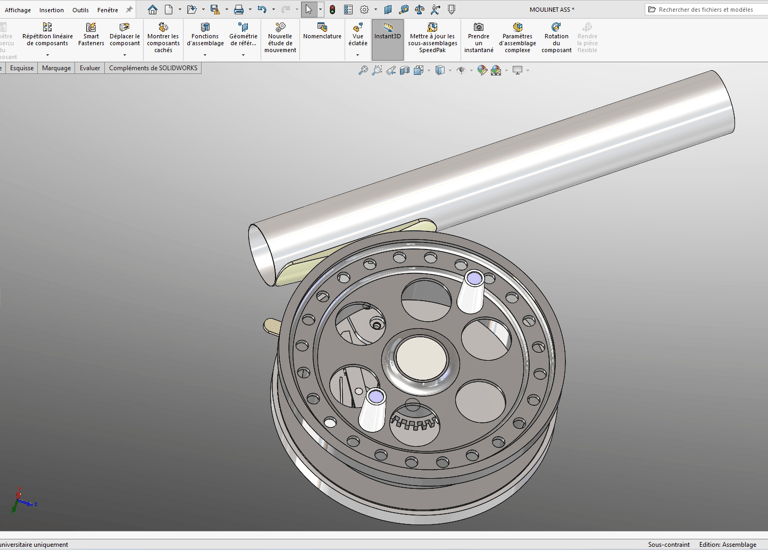Open Nomenclature (bill of materials)
The width and height of the screenshot is (768, 550).
(x=322, y=31)
